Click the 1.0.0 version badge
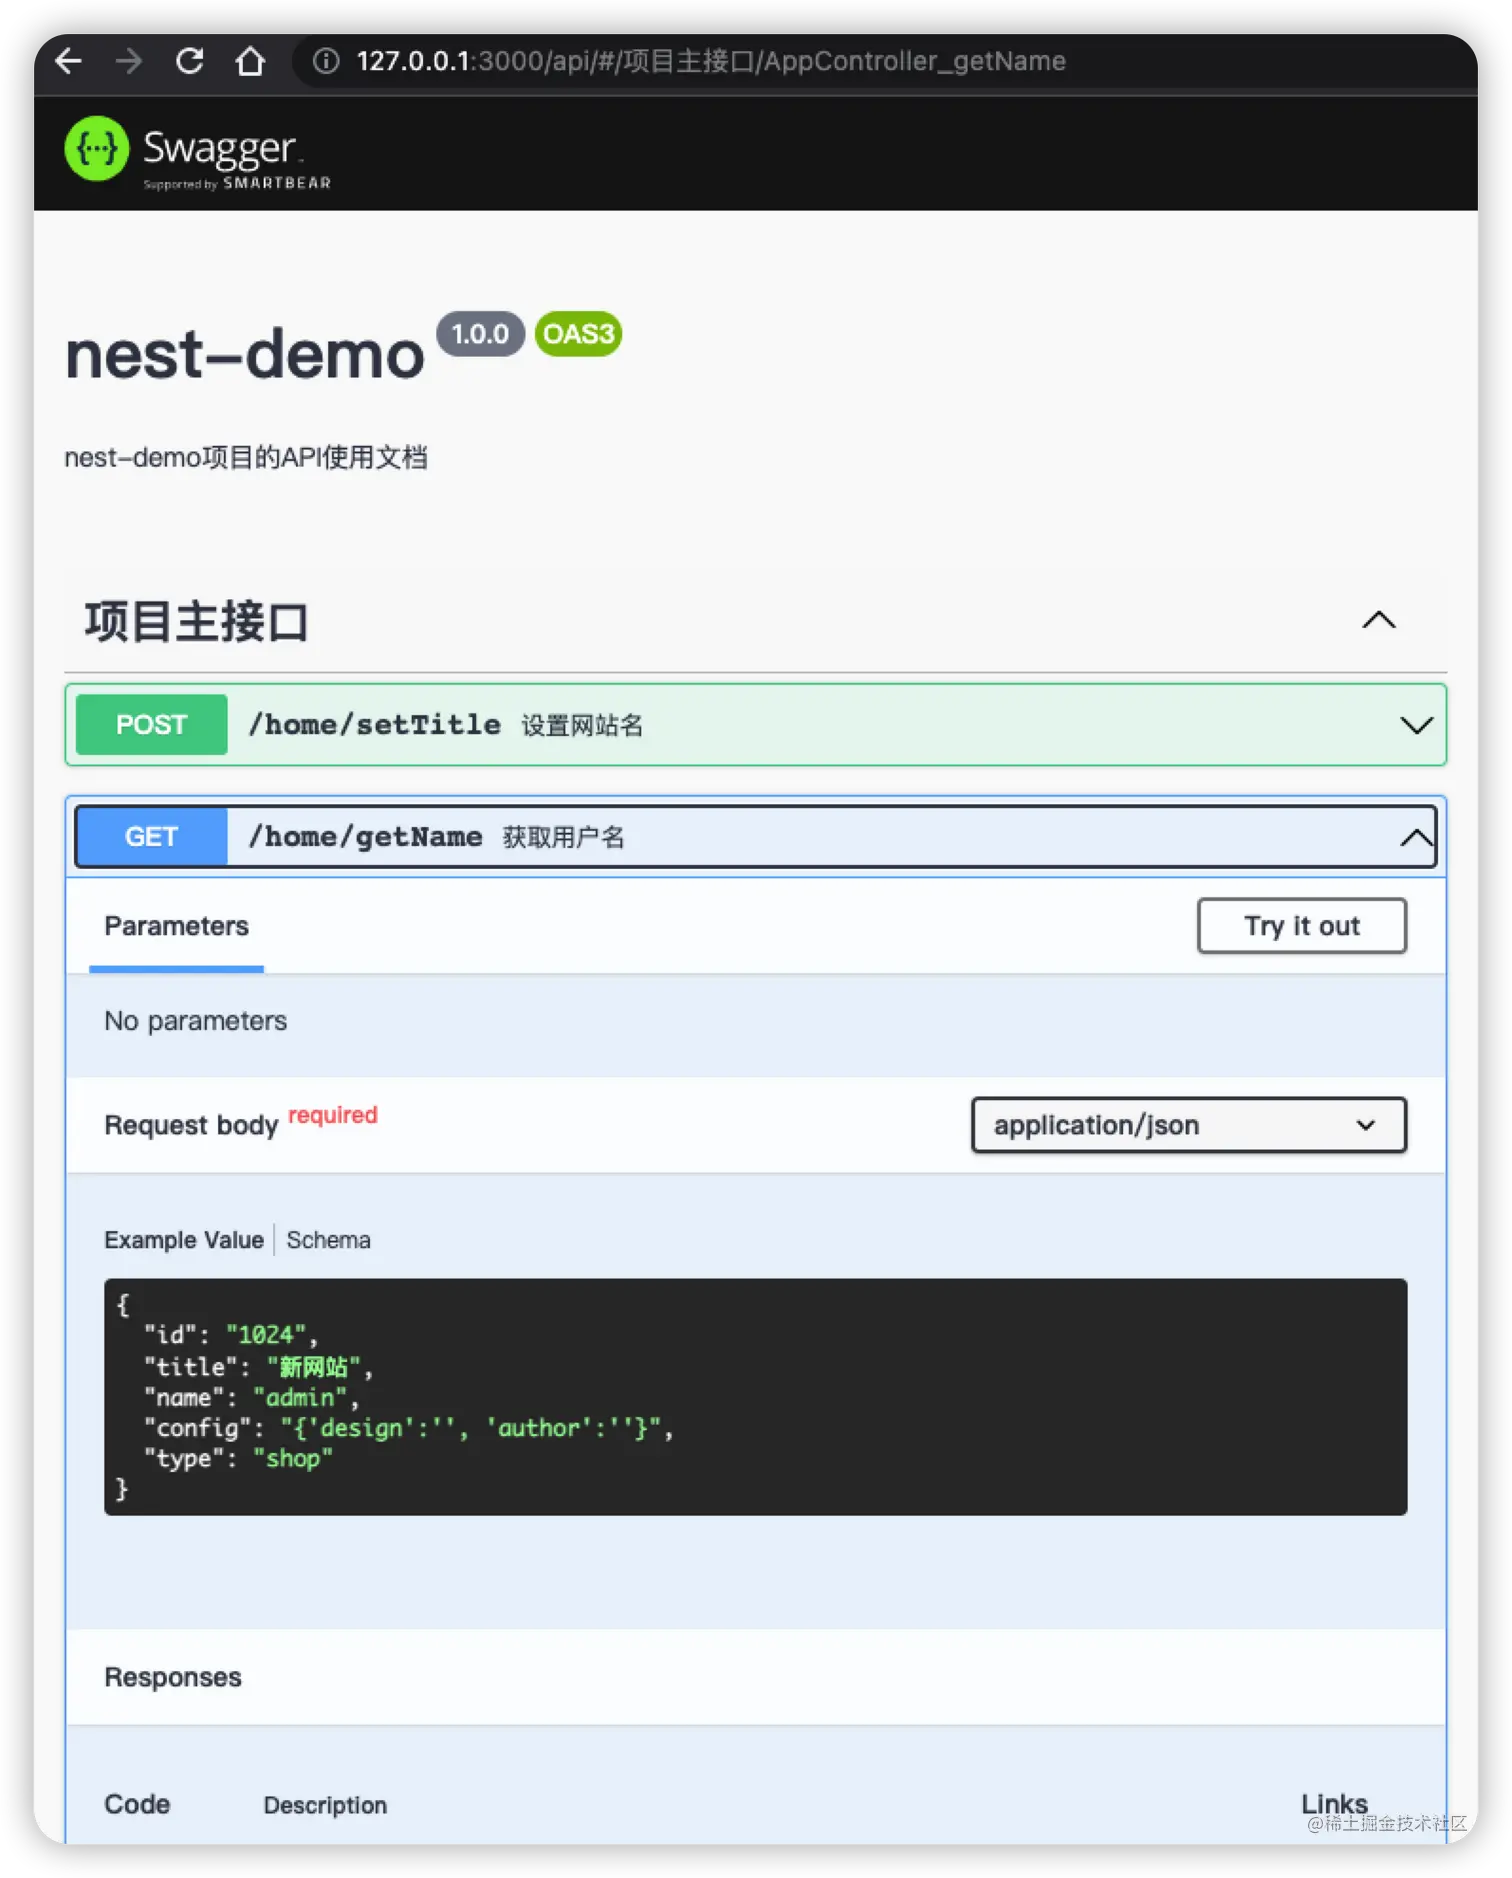Screen dimensions: 1512x1878 pyautogui.click(x=480, y=334)
